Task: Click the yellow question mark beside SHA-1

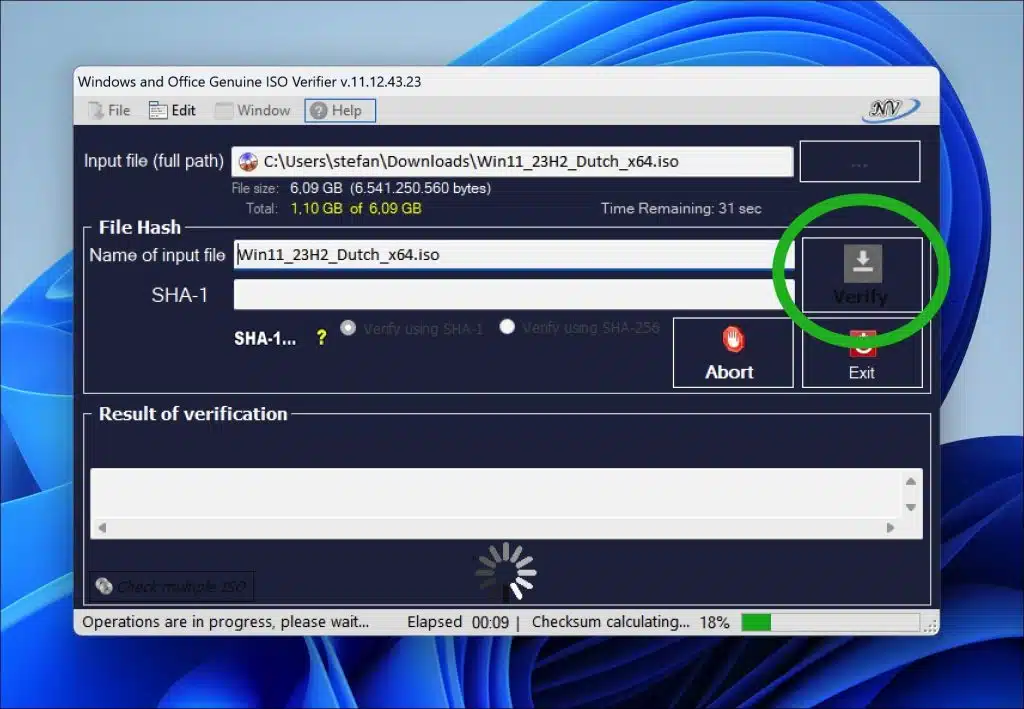Action: 320,338
